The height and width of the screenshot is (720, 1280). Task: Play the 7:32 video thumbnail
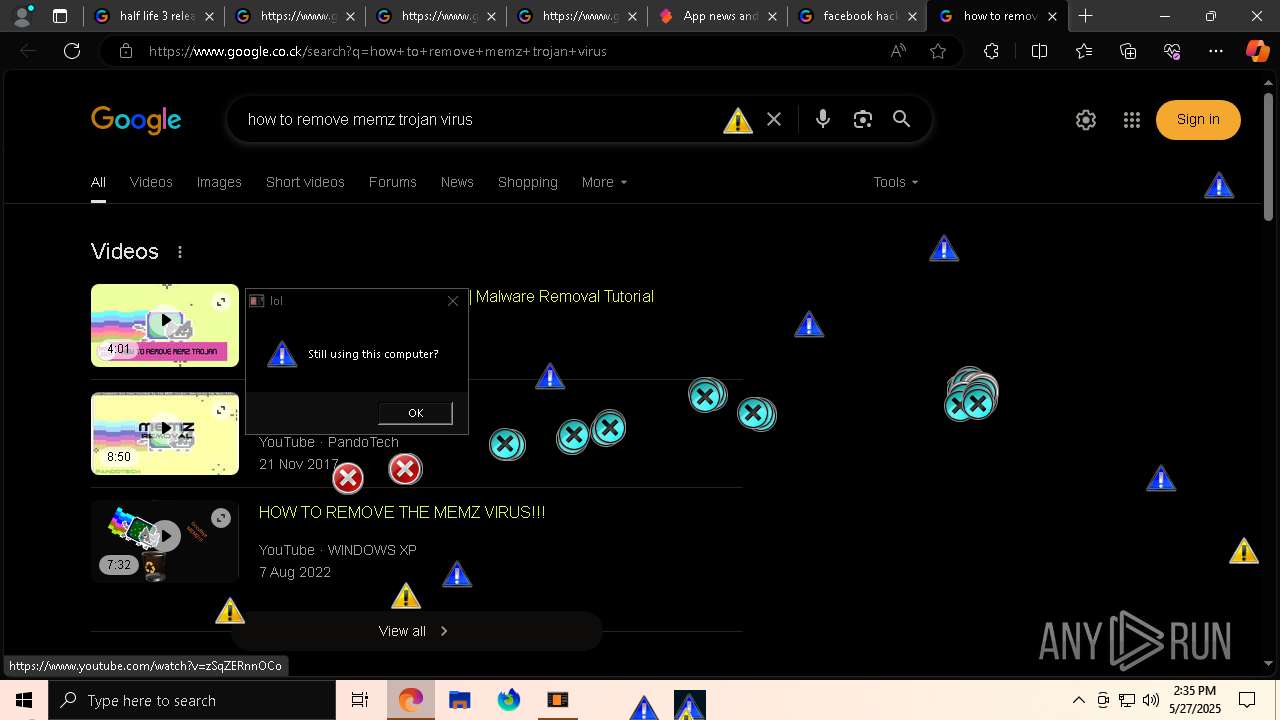tap(165, 541)
